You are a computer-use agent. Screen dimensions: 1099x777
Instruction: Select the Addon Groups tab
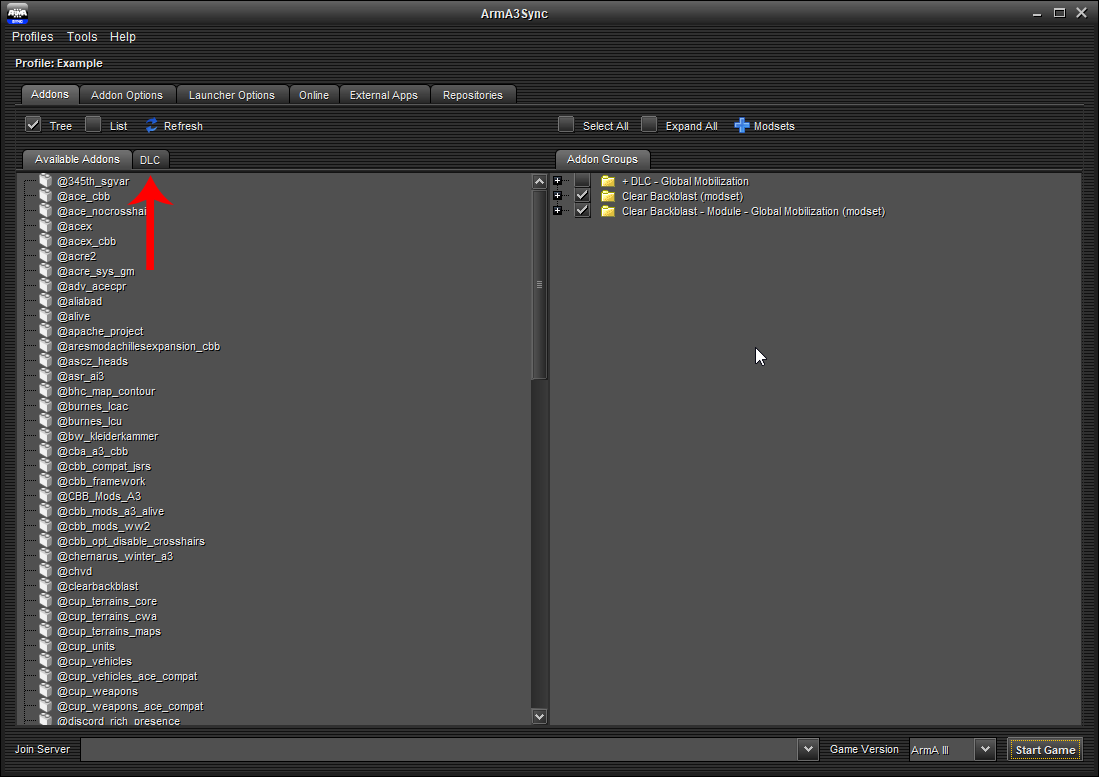coord(602,159)
